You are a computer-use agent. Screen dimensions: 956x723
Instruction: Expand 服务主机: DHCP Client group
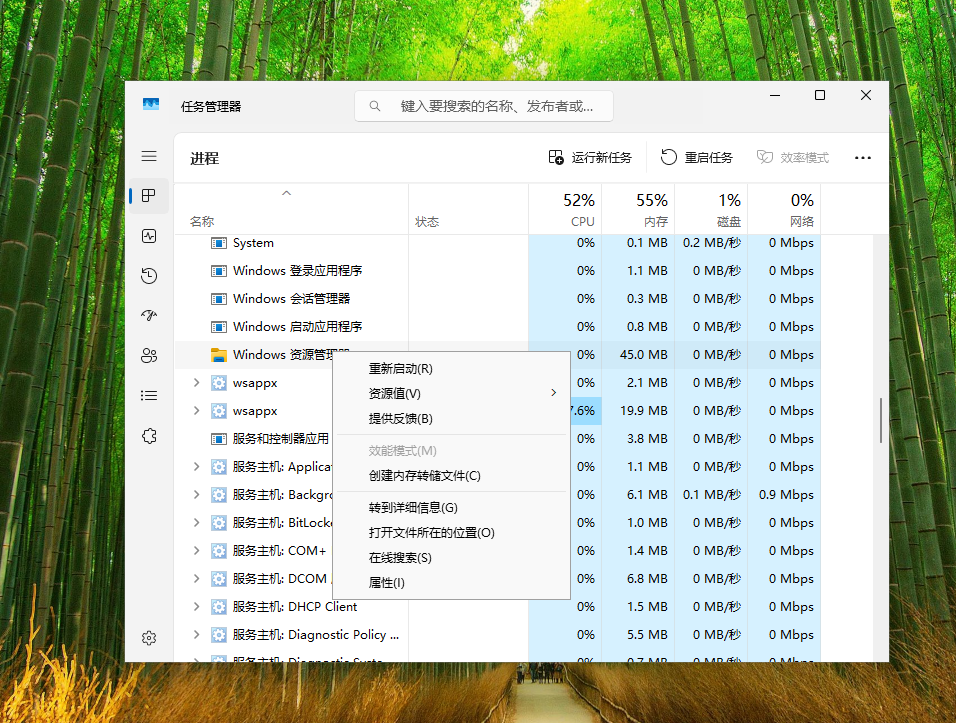[x=196, y=607]
